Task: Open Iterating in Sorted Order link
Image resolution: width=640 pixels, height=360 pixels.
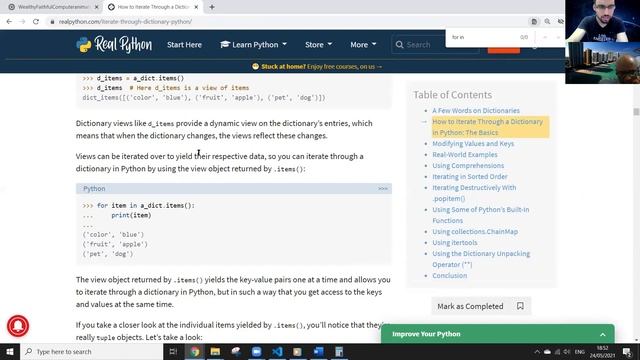Action: (470, 177)
